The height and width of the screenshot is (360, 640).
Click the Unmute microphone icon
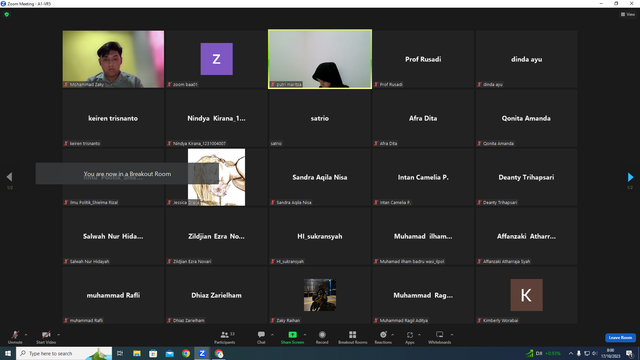[x=15, y=335]
